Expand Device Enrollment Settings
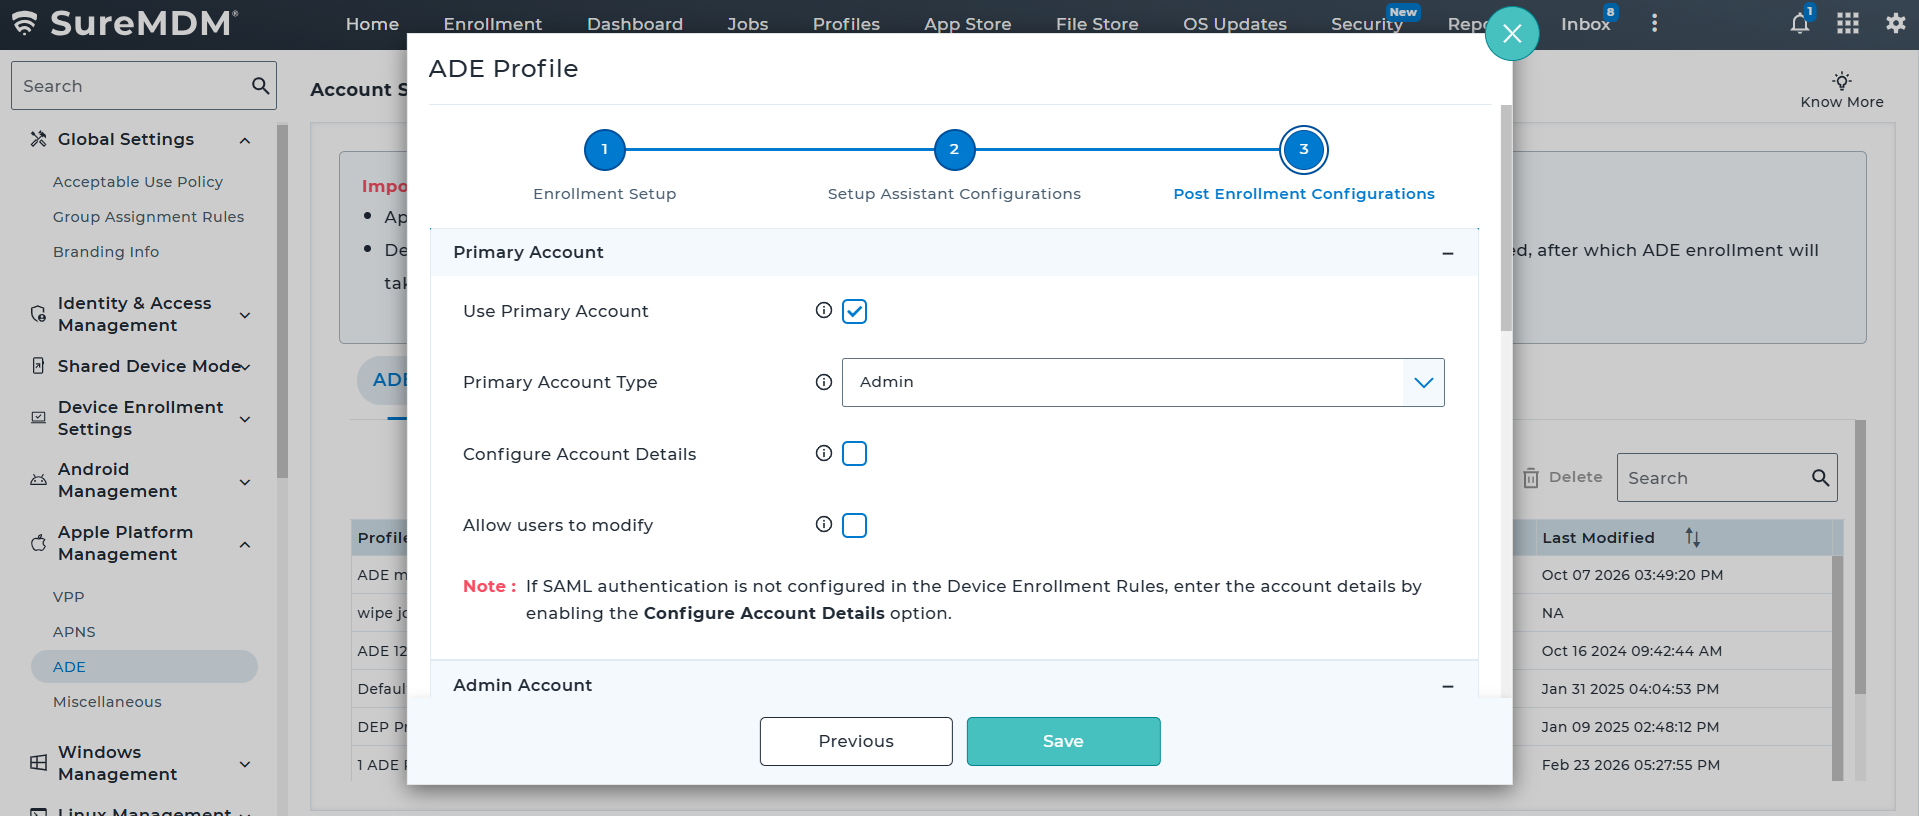The width and height of the screenshot is (1919, 816). [x=245, y=419]
